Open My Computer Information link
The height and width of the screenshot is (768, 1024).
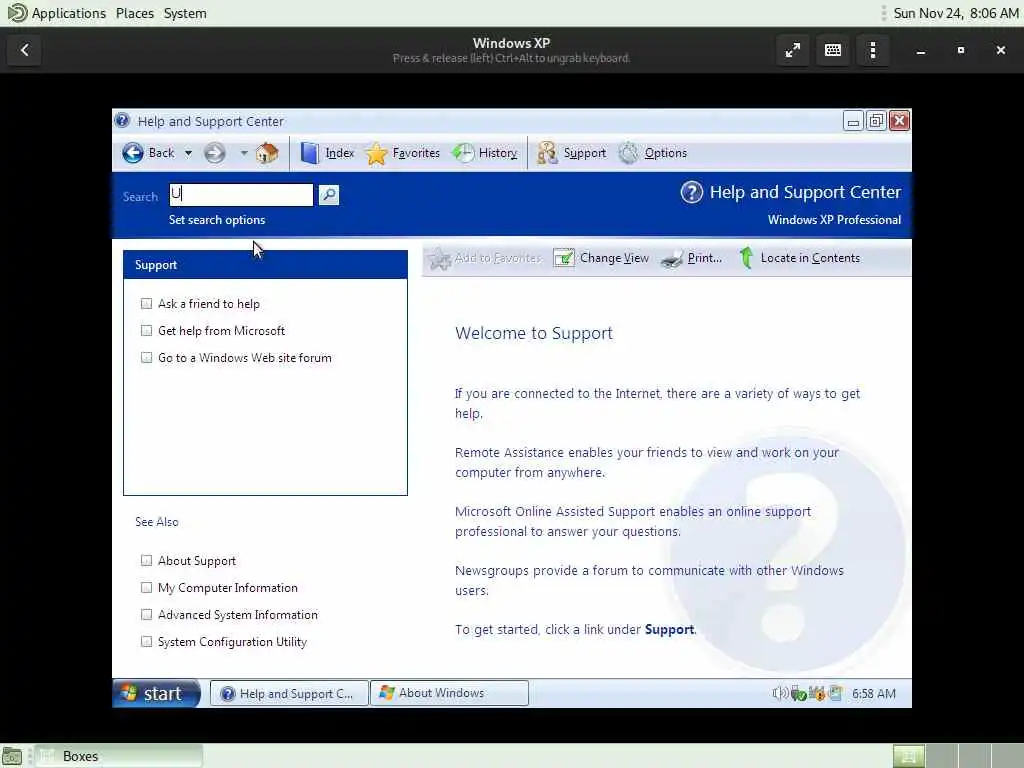pos(228,588)
